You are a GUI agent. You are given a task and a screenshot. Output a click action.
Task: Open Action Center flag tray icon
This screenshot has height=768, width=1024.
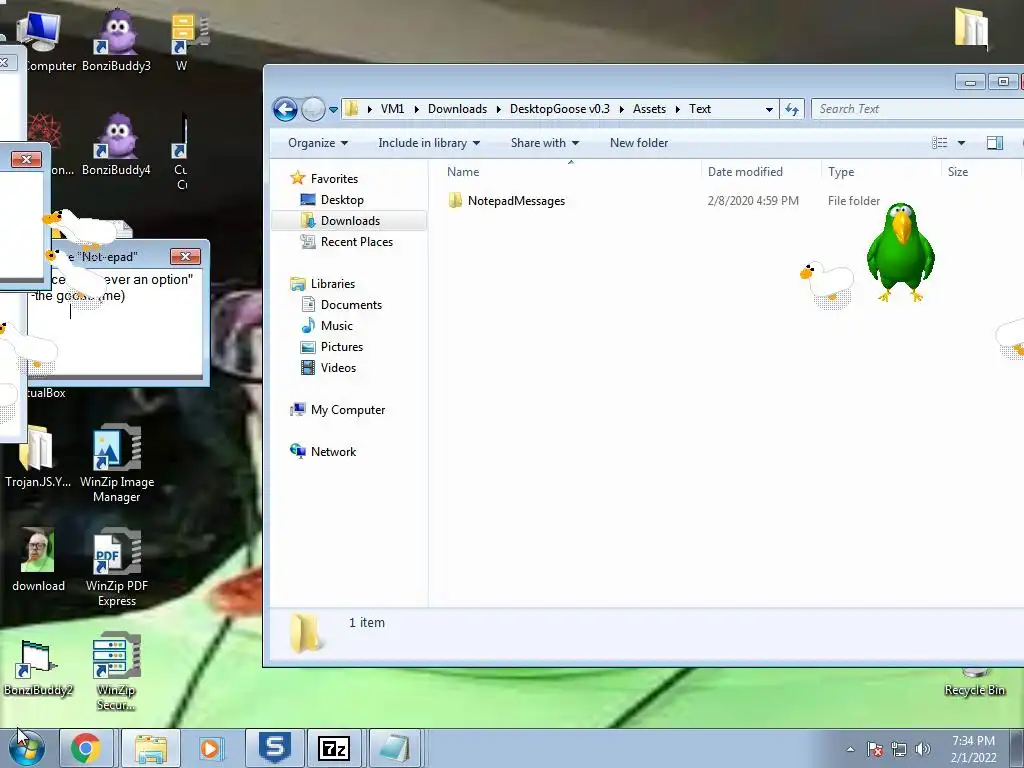click(875, 749)
